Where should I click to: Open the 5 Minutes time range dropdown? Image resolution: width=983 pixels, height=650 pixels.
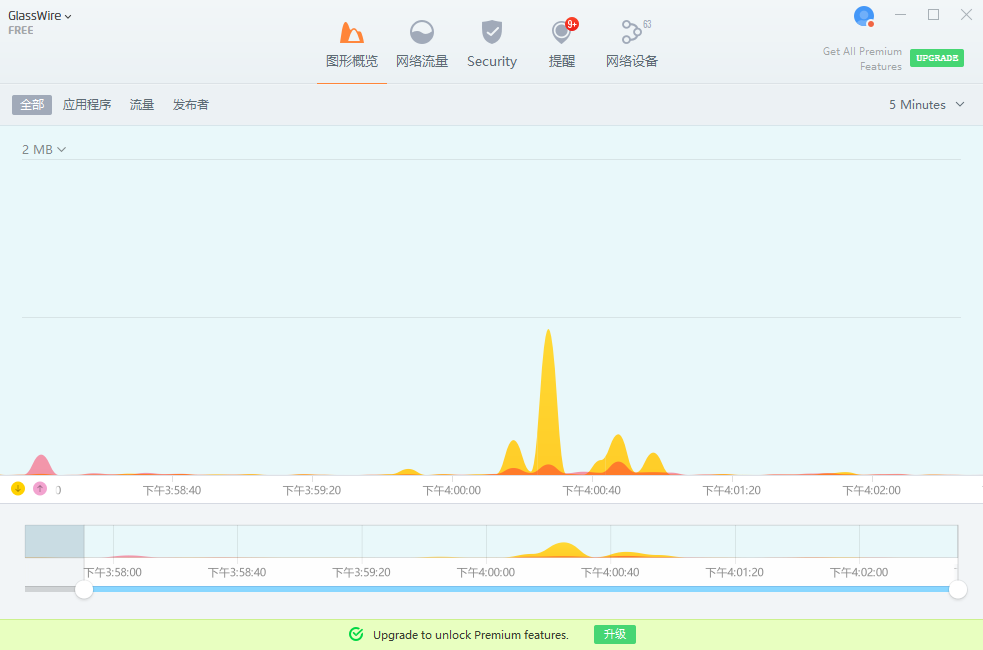(x=927, y=105)
